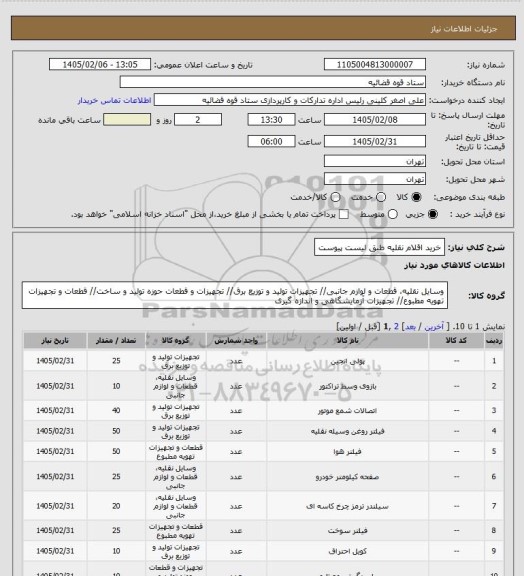Click the announcement date field 1405/02/06 - 13:05
The image size is (524, 576).
100,64
